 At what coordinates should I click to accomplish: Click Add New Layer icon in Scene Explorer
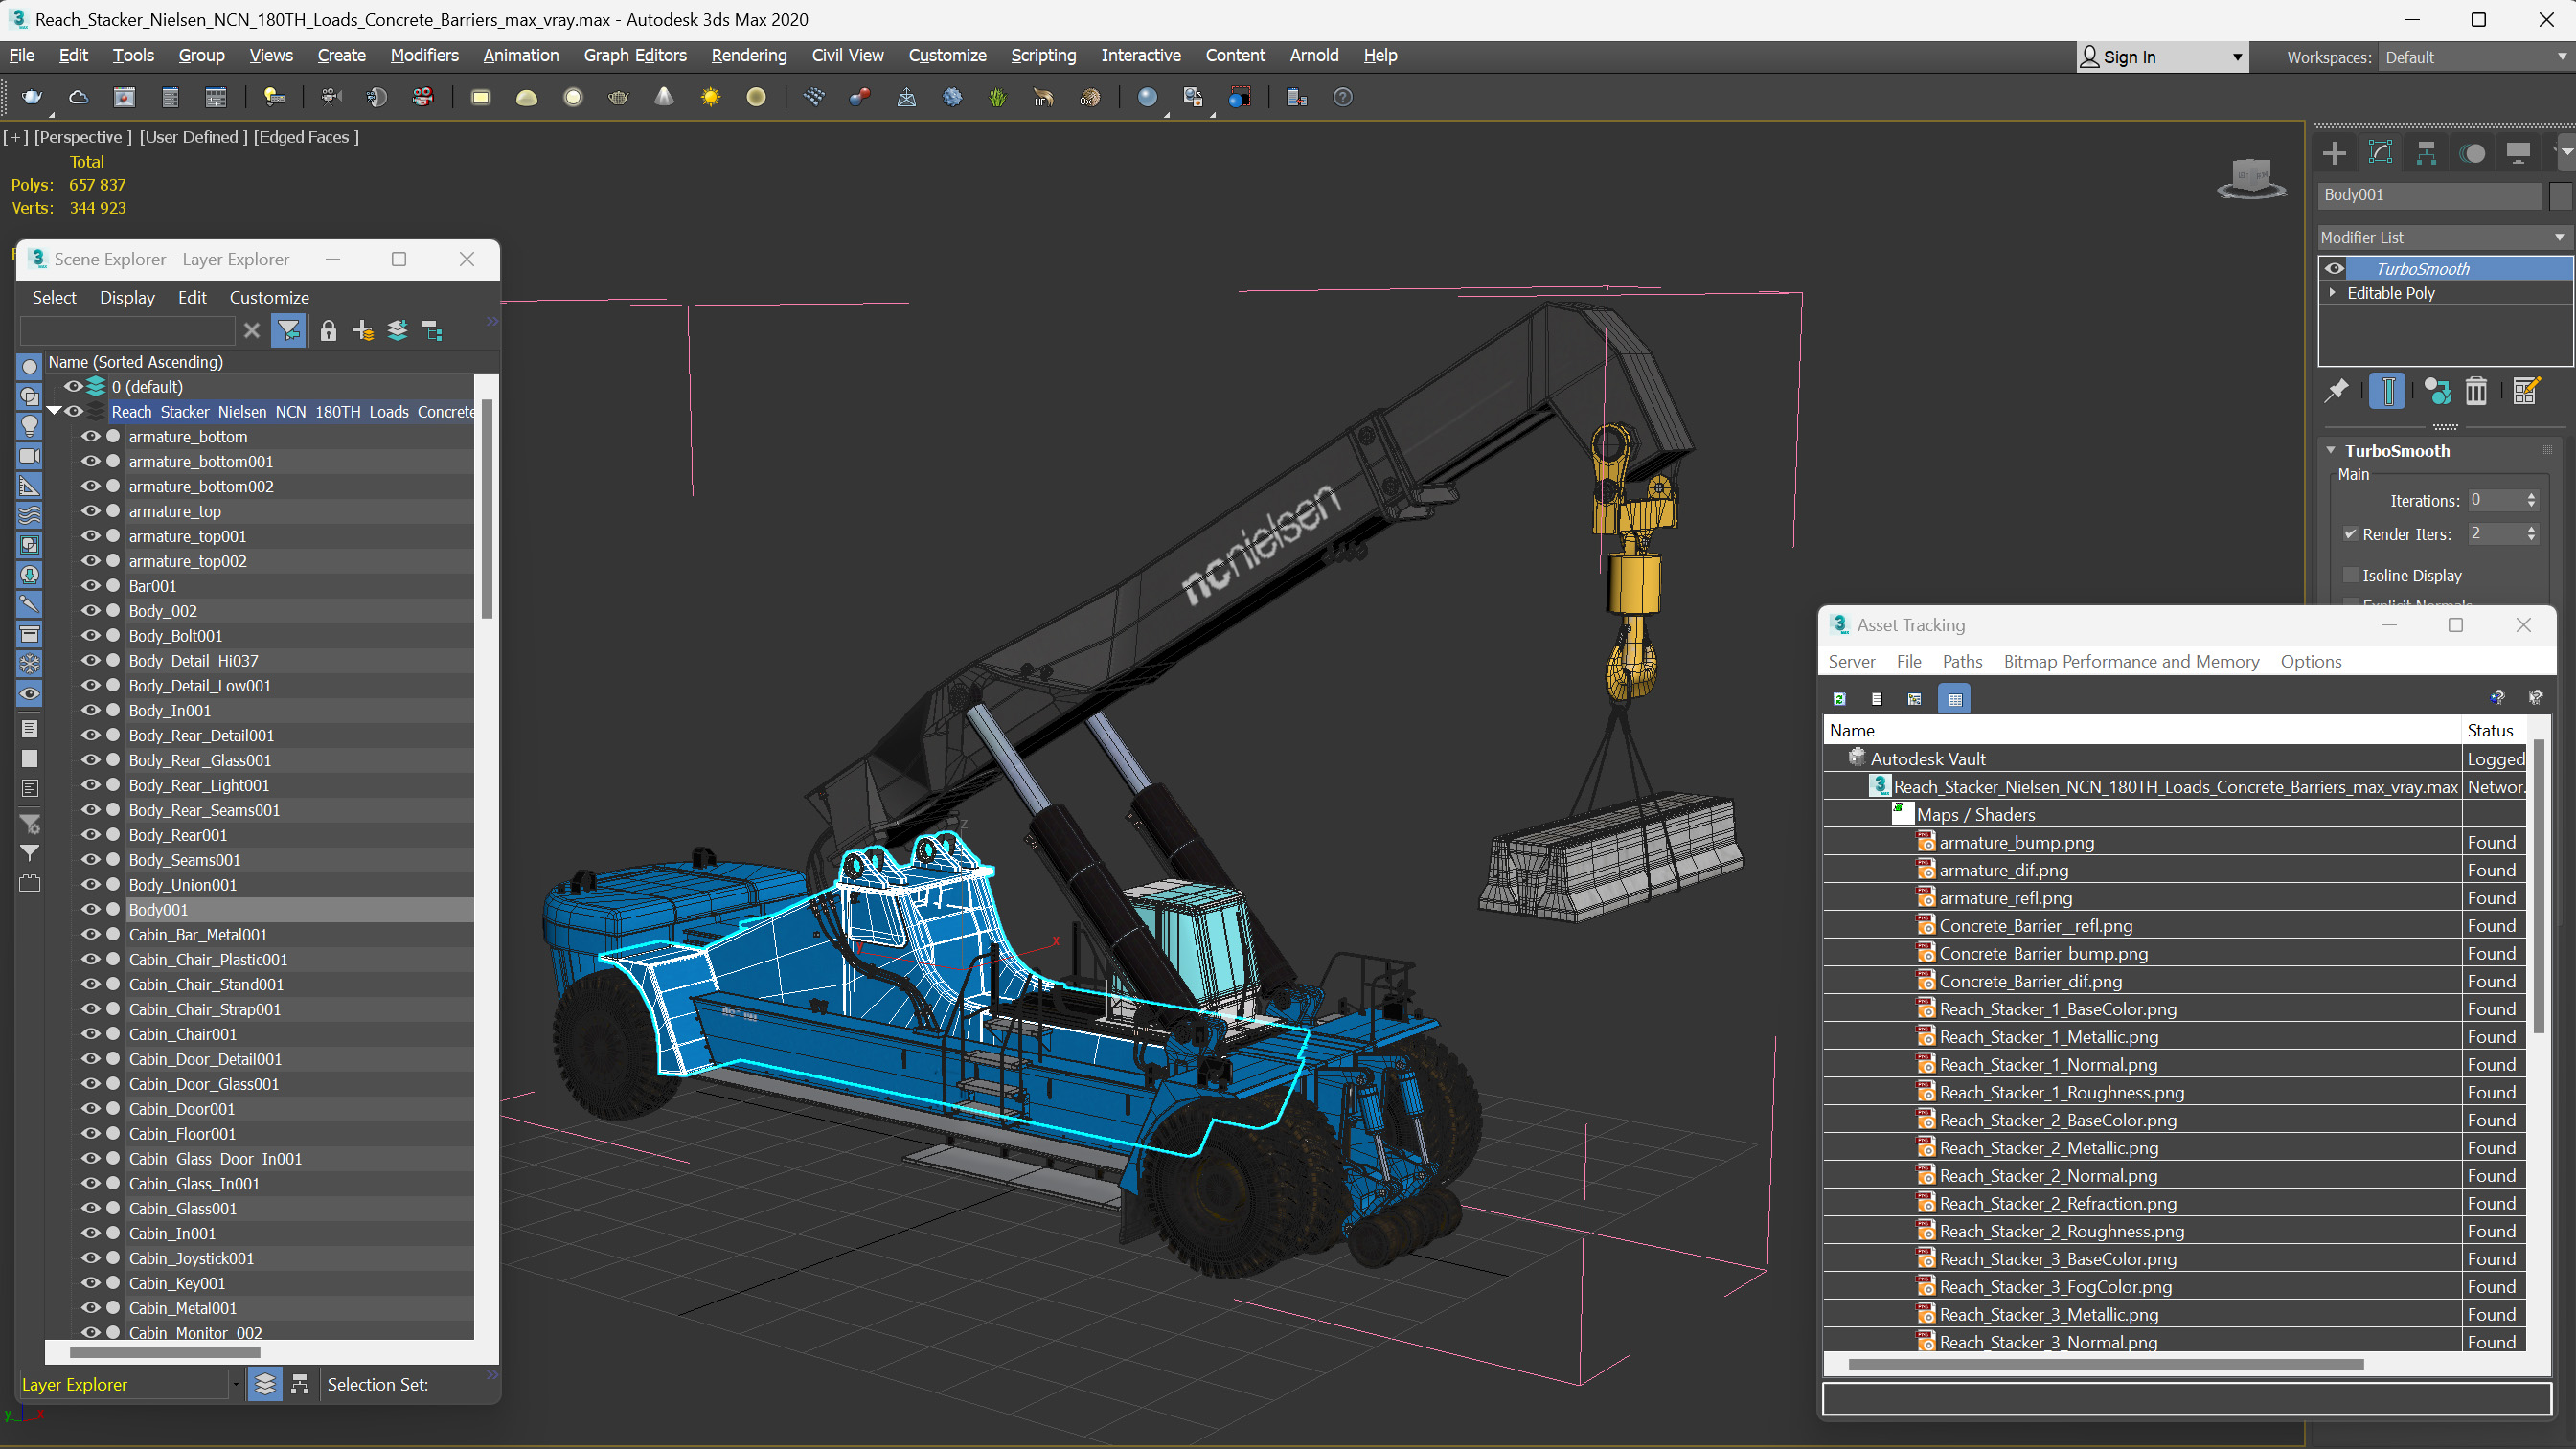[x=363, y=331]
